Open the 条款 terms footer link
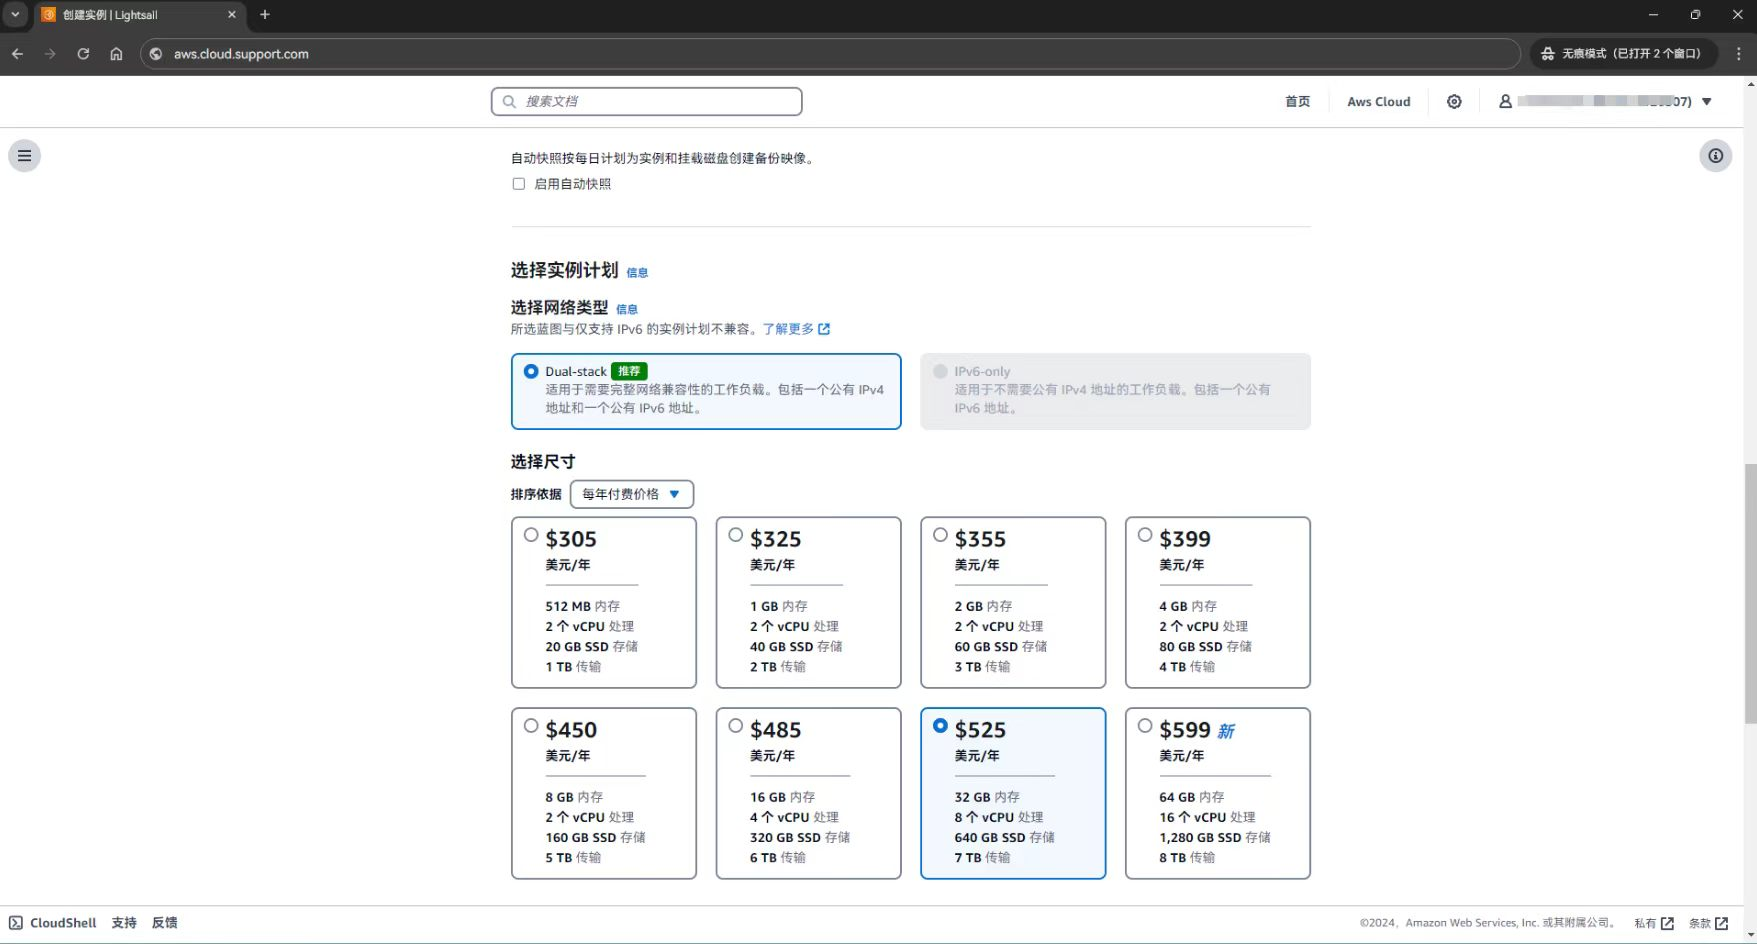 pyautogui.click(x=1708, y=923)
